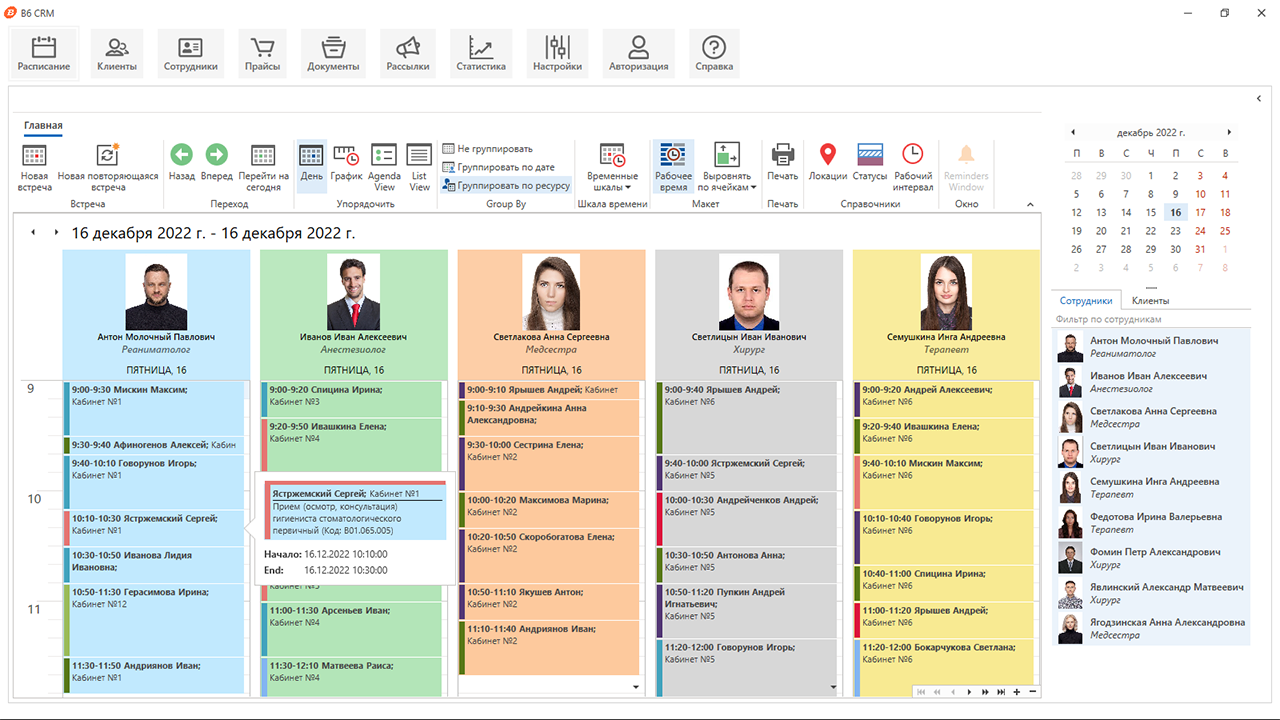The image size is (1280, 720).
Task: Switch to the Клиенты tab
Action: point(1151,300)
